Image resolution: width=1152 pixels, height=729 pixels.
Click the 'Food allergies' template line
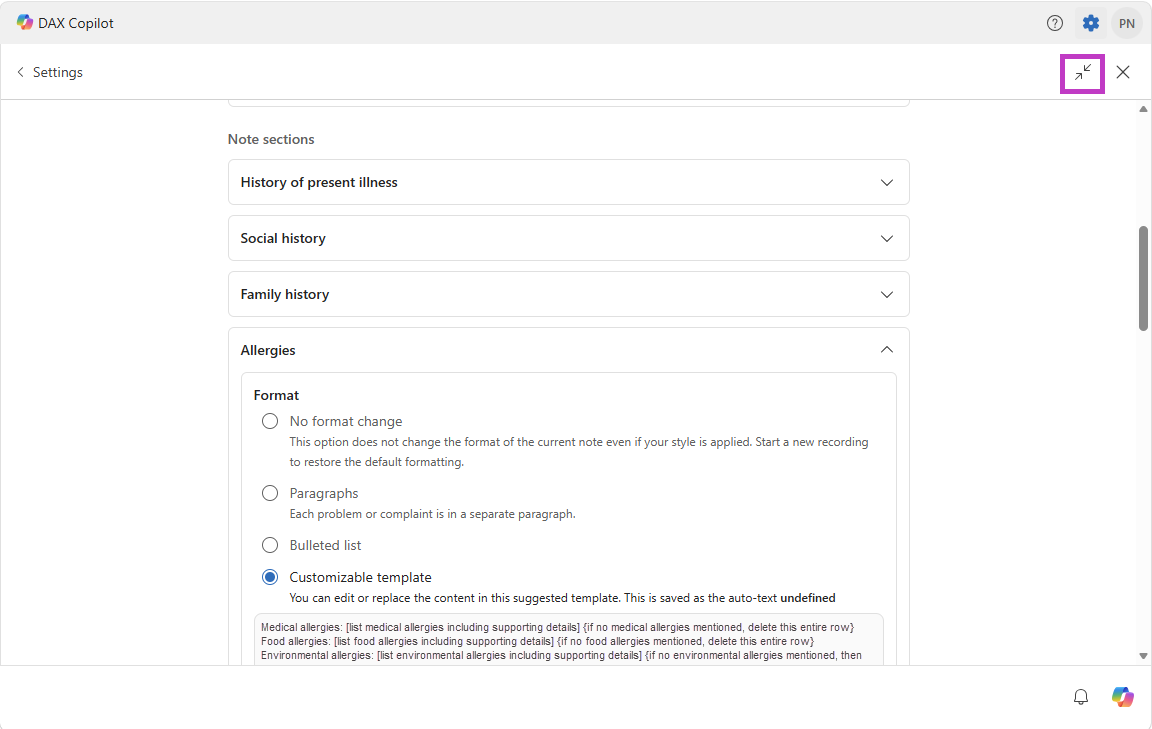537,642
